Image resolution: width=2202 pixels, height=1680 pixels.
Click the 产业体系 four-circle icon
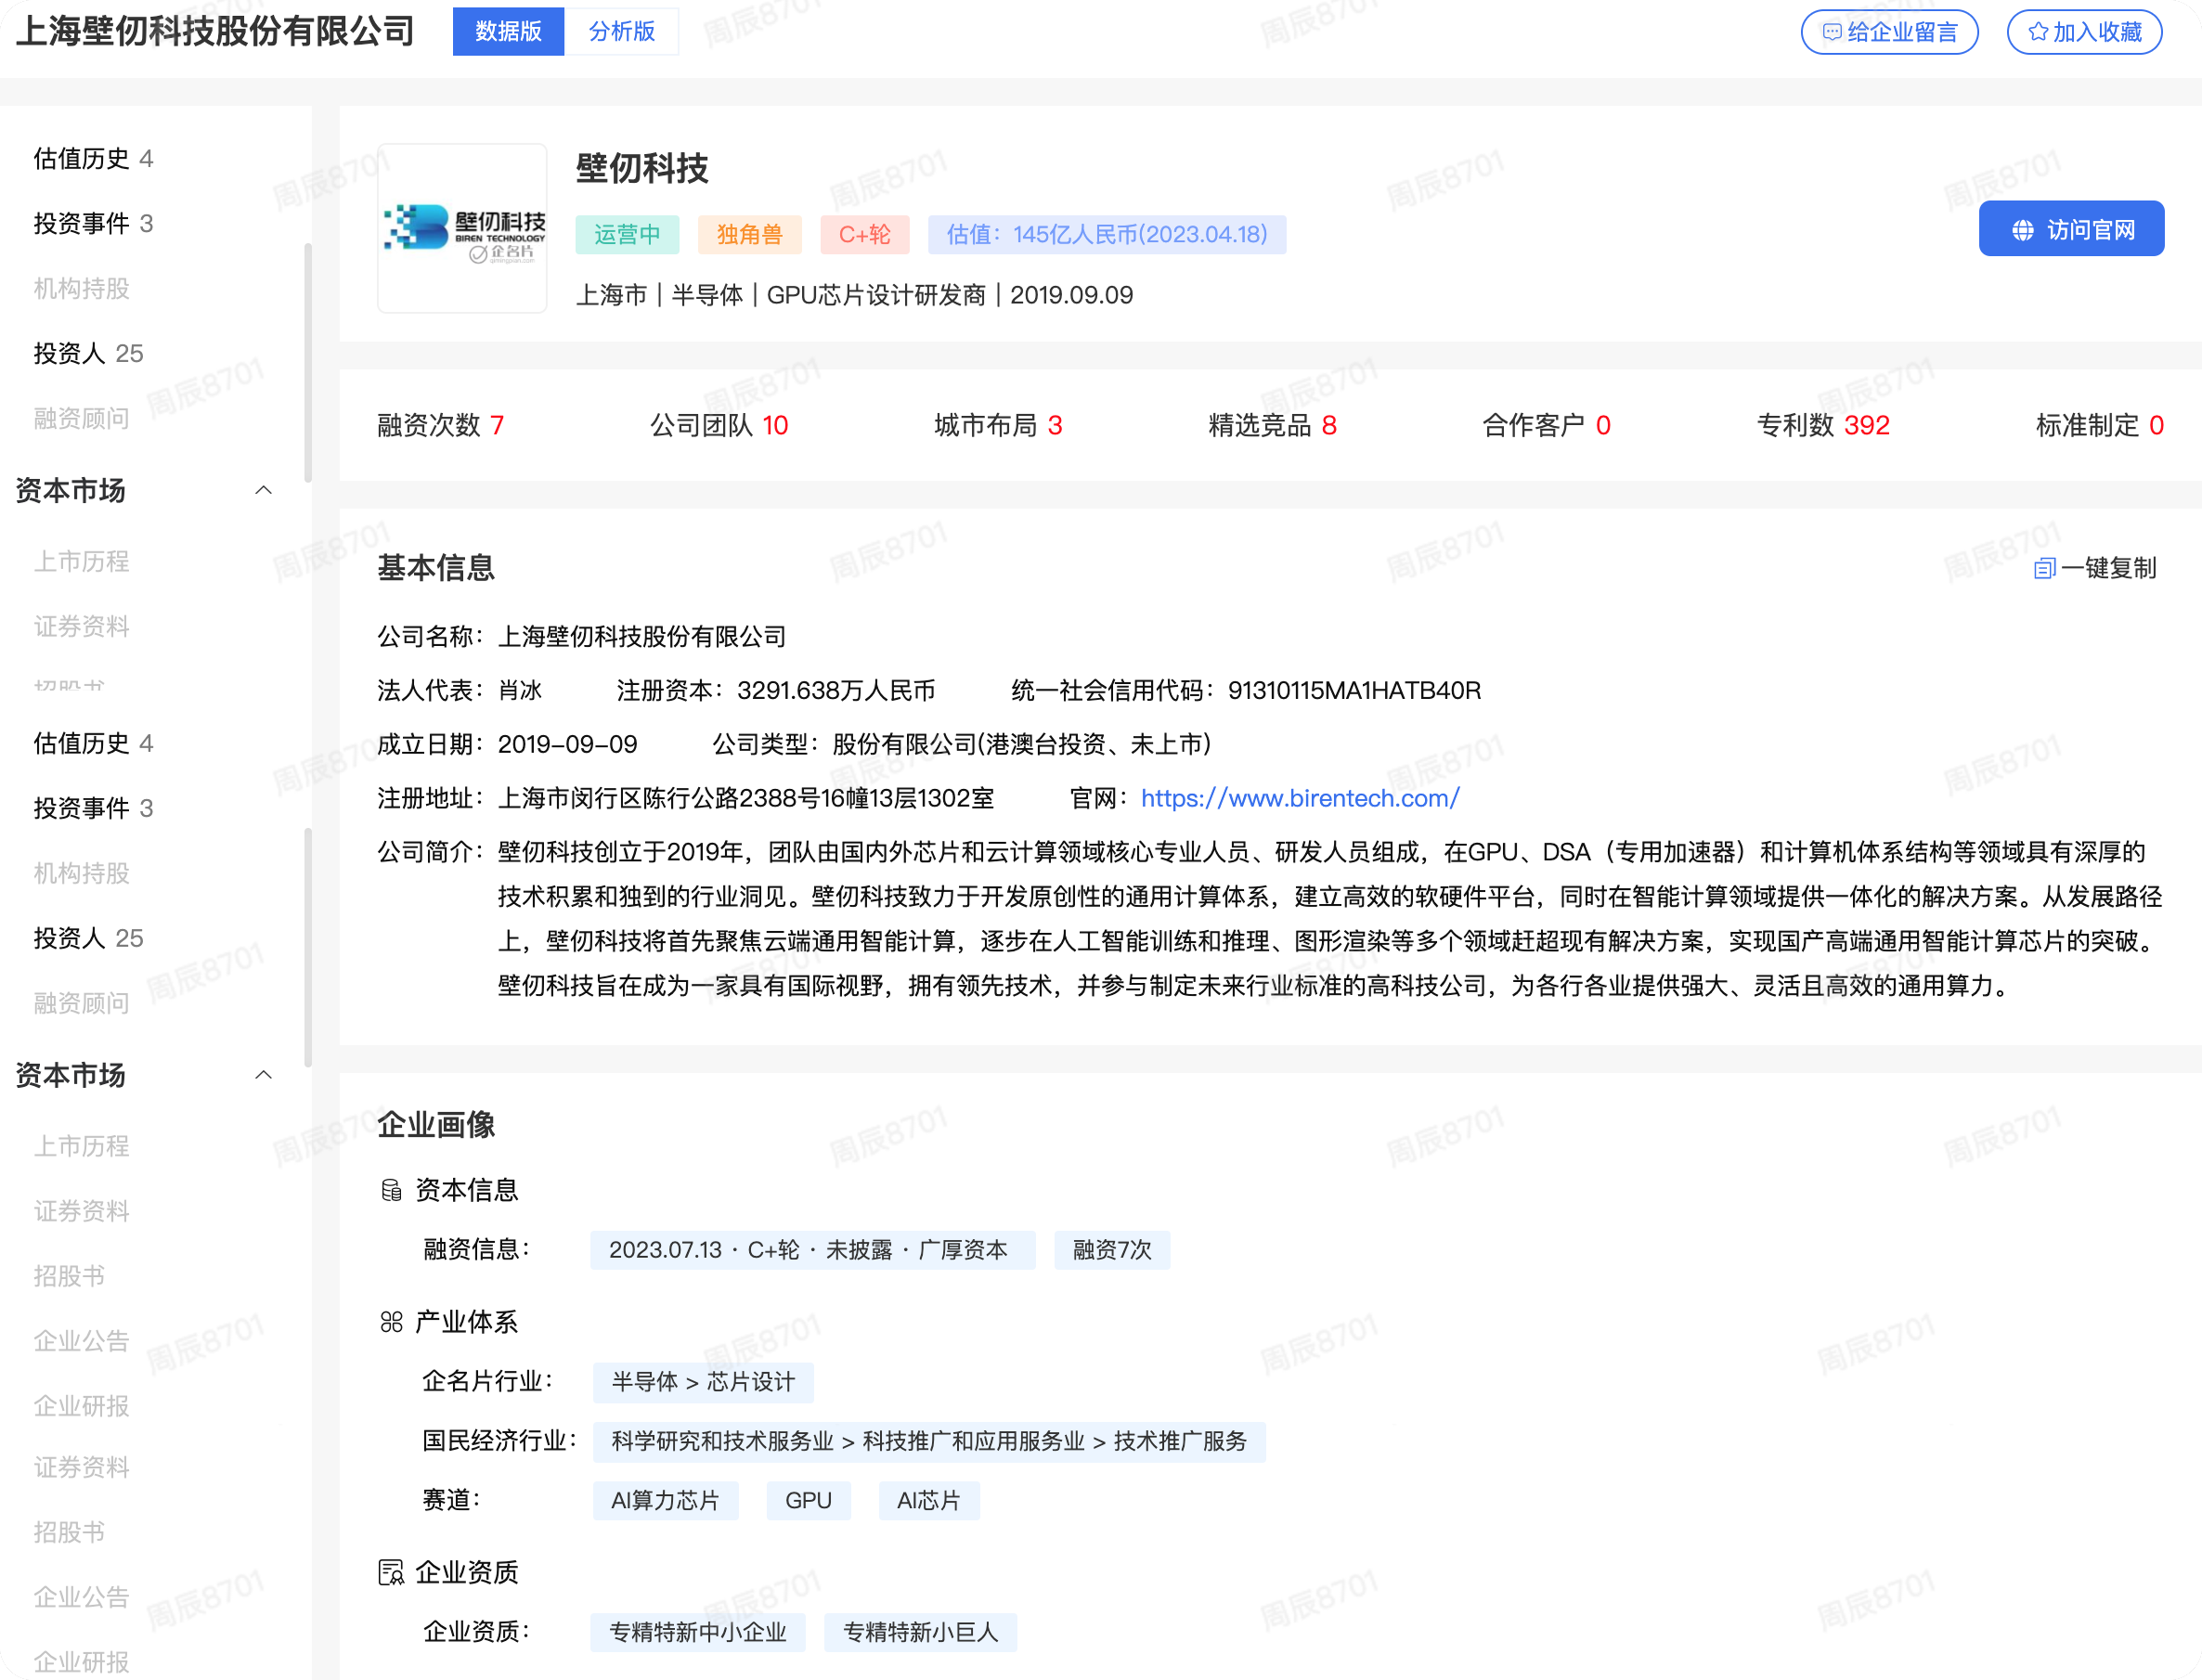[391, 1322]
